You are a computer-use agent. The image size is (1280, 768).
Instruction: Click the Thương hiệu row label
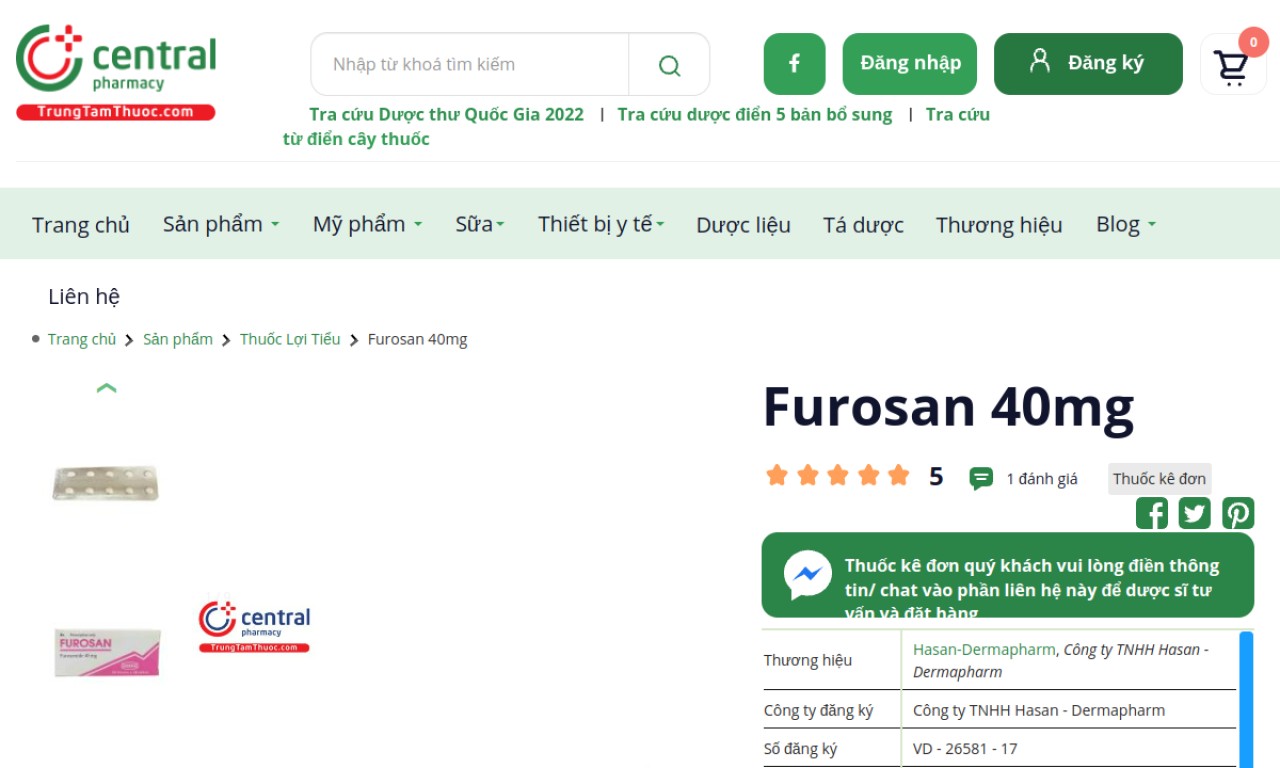[x=808, y=660]
